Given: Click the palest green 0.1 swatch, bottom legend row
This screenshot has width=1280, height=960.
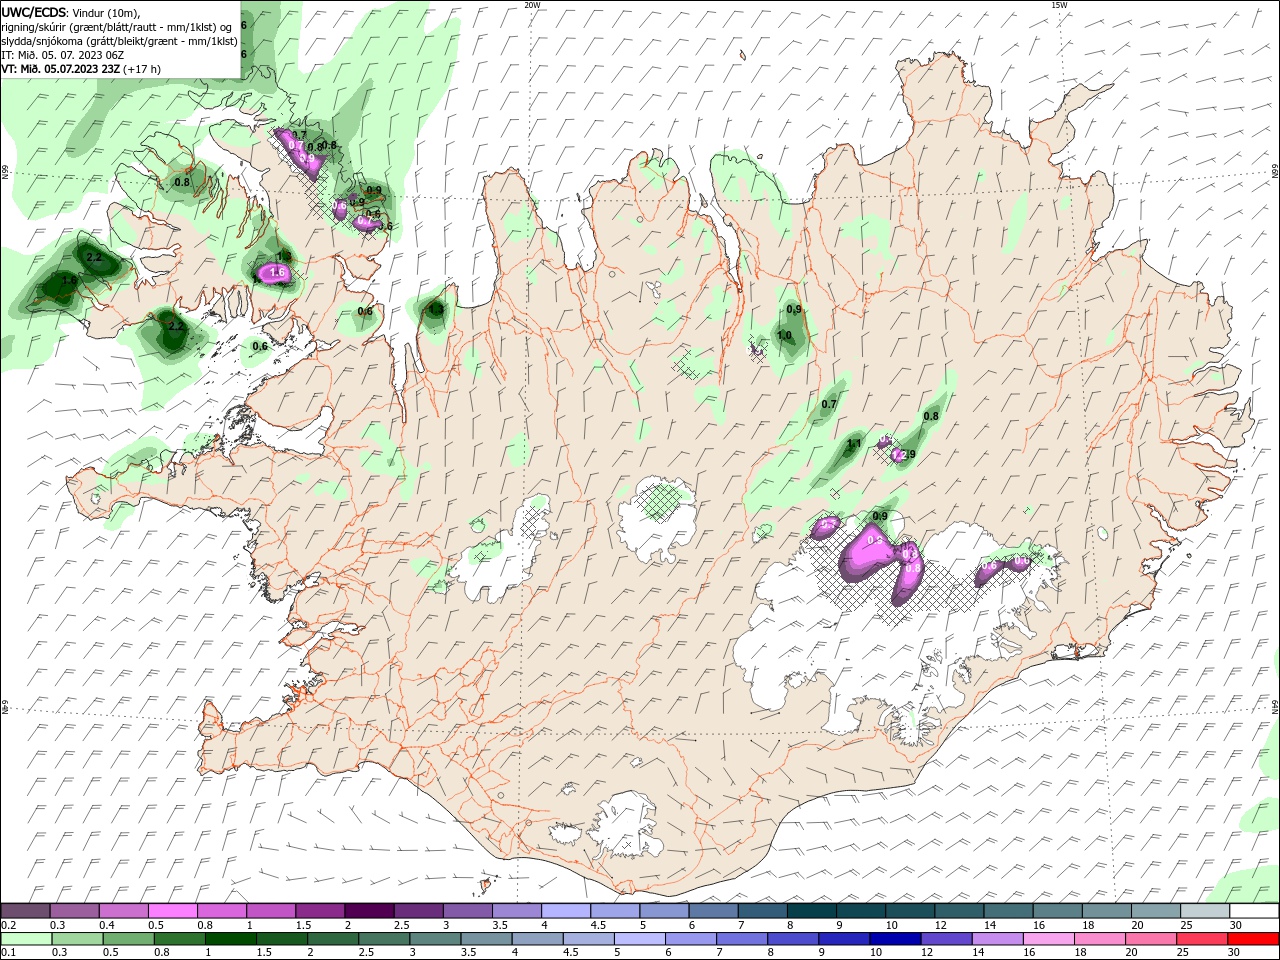Looking at the screenshot, I should click(26, 939).
